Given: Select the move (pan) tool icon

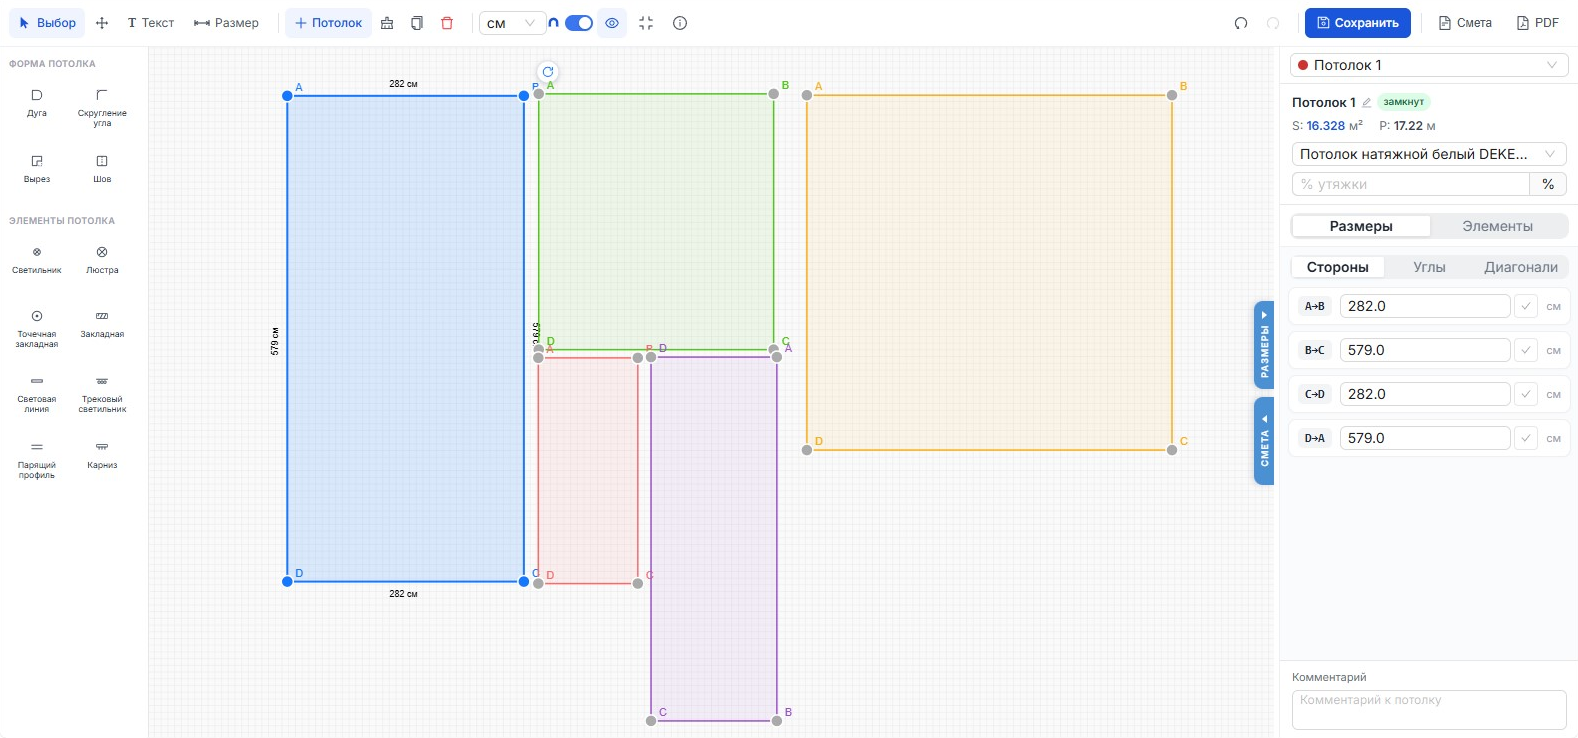Looking at the screenshot, I should 102,23.
